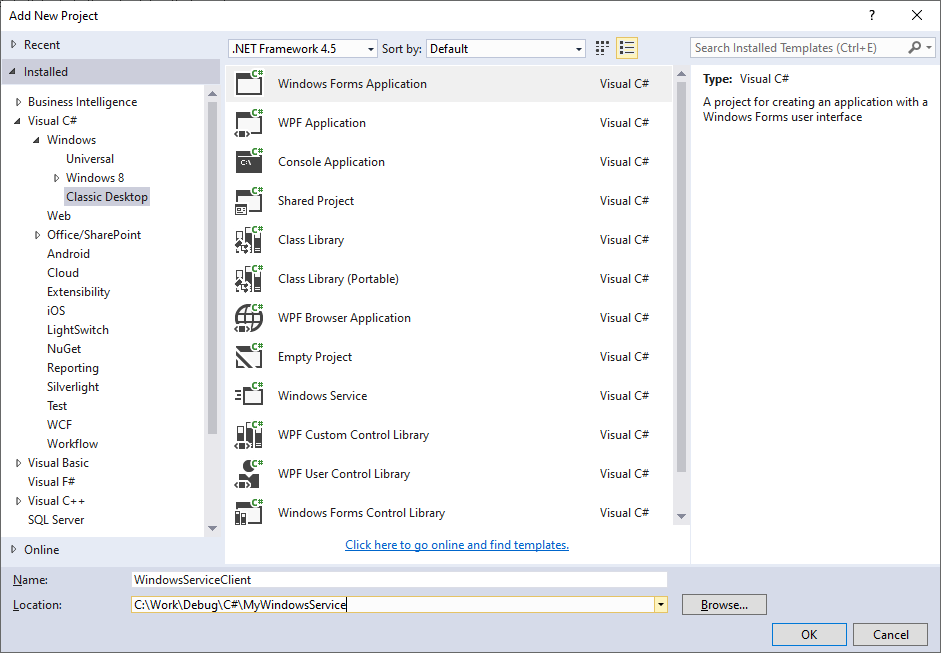This screenshot has height=653, width=941.
Task: Click the WPF Custom Control Library icon
Action: point(249,435)
